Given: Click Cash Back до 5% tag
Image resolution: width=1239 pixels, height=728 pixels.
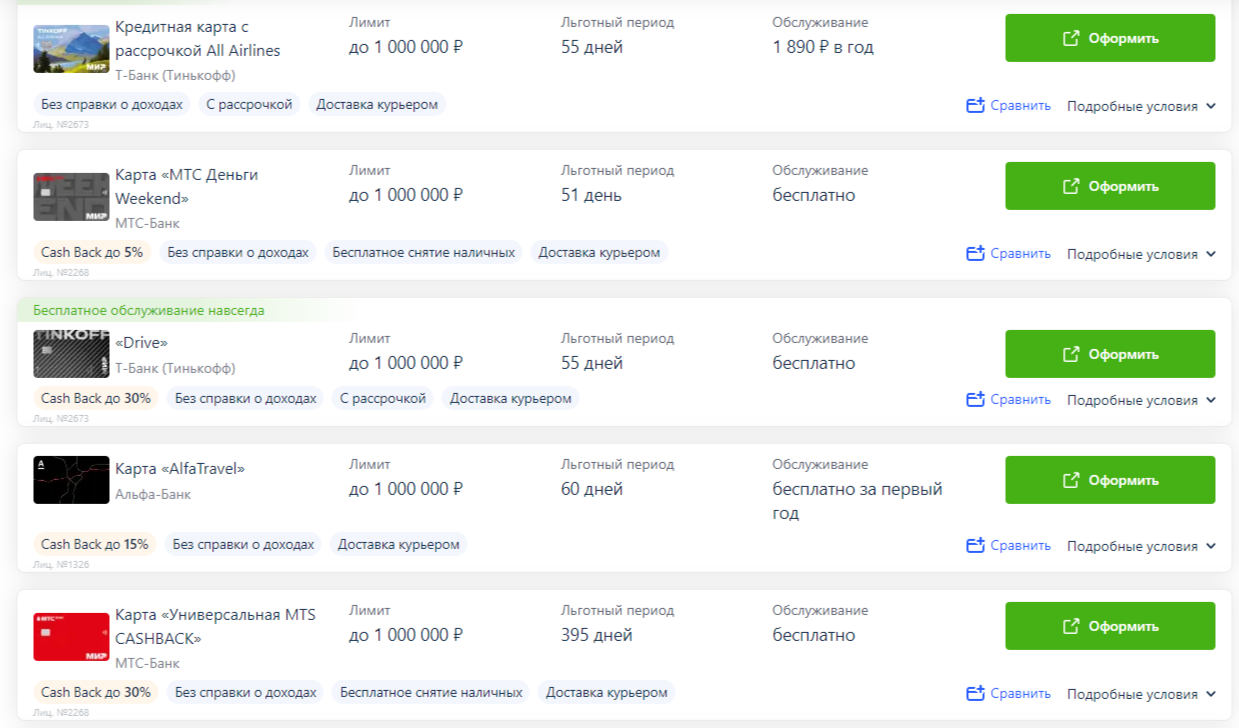Looking at the screenshot, I should pyautogui.click(x=92, y=252).
